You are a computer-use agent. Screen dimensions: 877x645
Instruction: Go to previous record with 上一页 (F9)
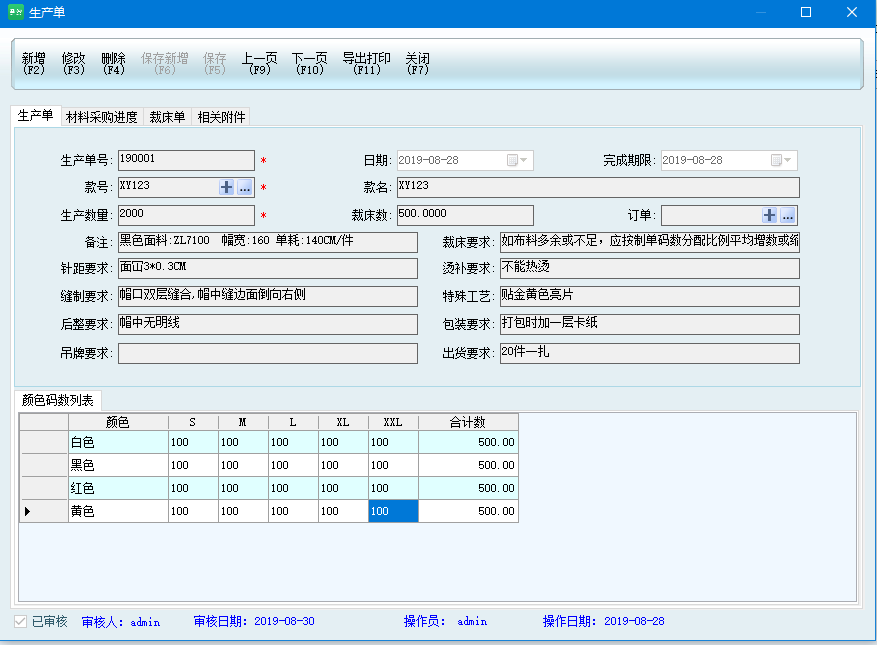click(260, 64)
